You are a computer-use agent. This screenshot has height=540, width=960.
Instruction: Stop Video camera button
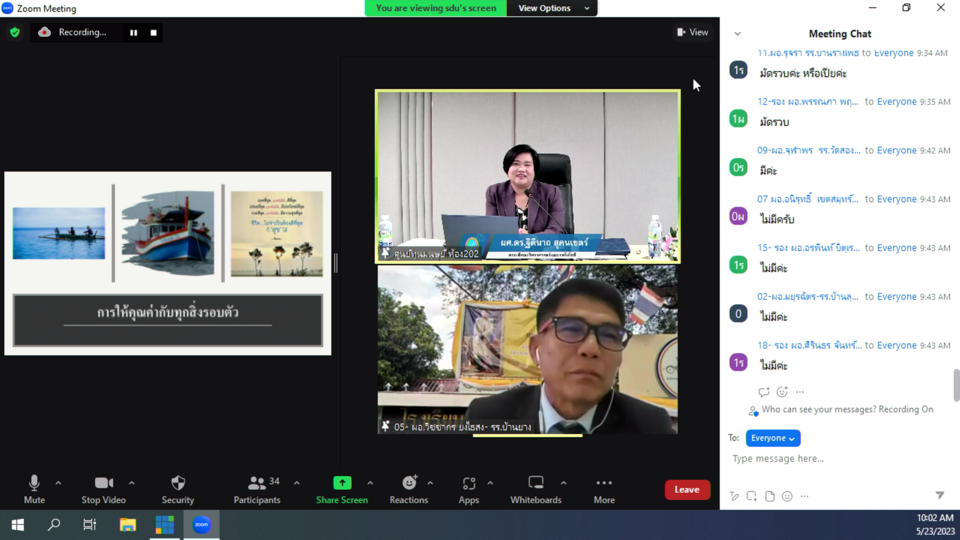(103, 489)
